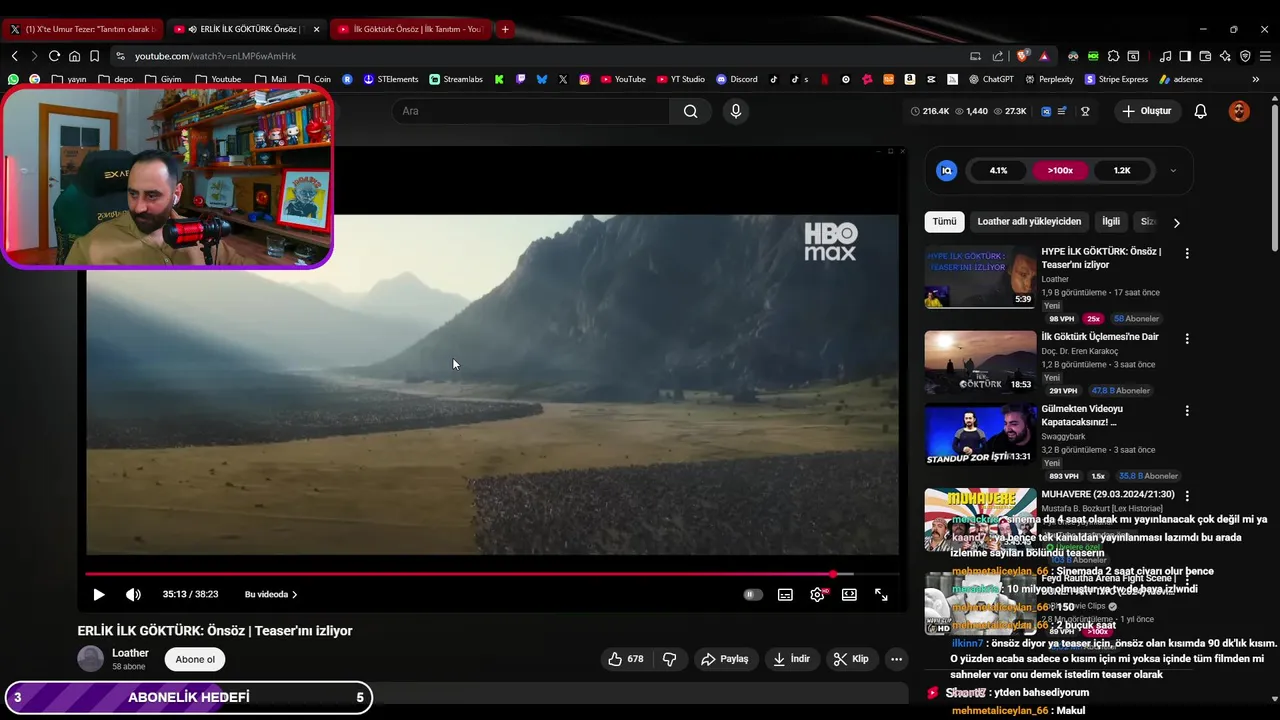
Task: Open Brave Shields lion icon
Action: coord(1022,56)
